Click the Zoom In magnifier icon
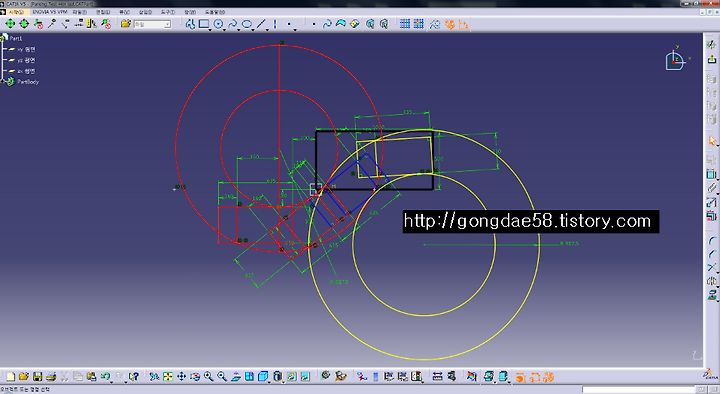 tap(208, 377)
